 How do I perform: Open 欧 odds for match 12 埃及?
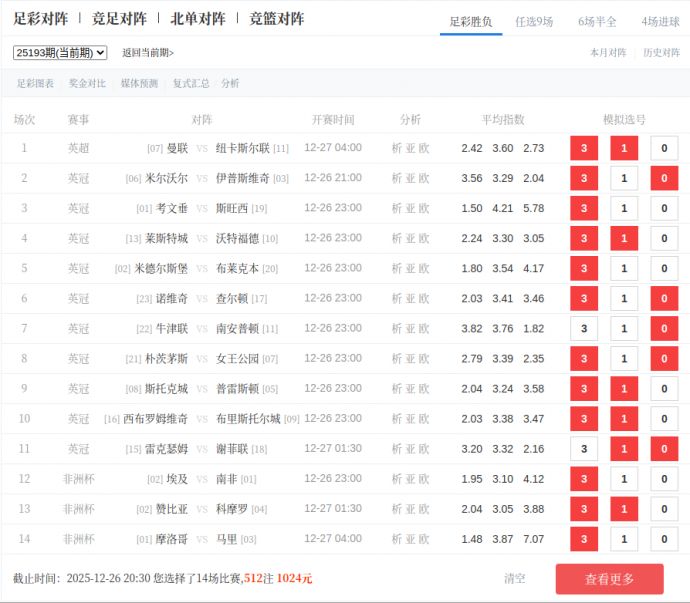pyautogui.click(x=424, y=479)
